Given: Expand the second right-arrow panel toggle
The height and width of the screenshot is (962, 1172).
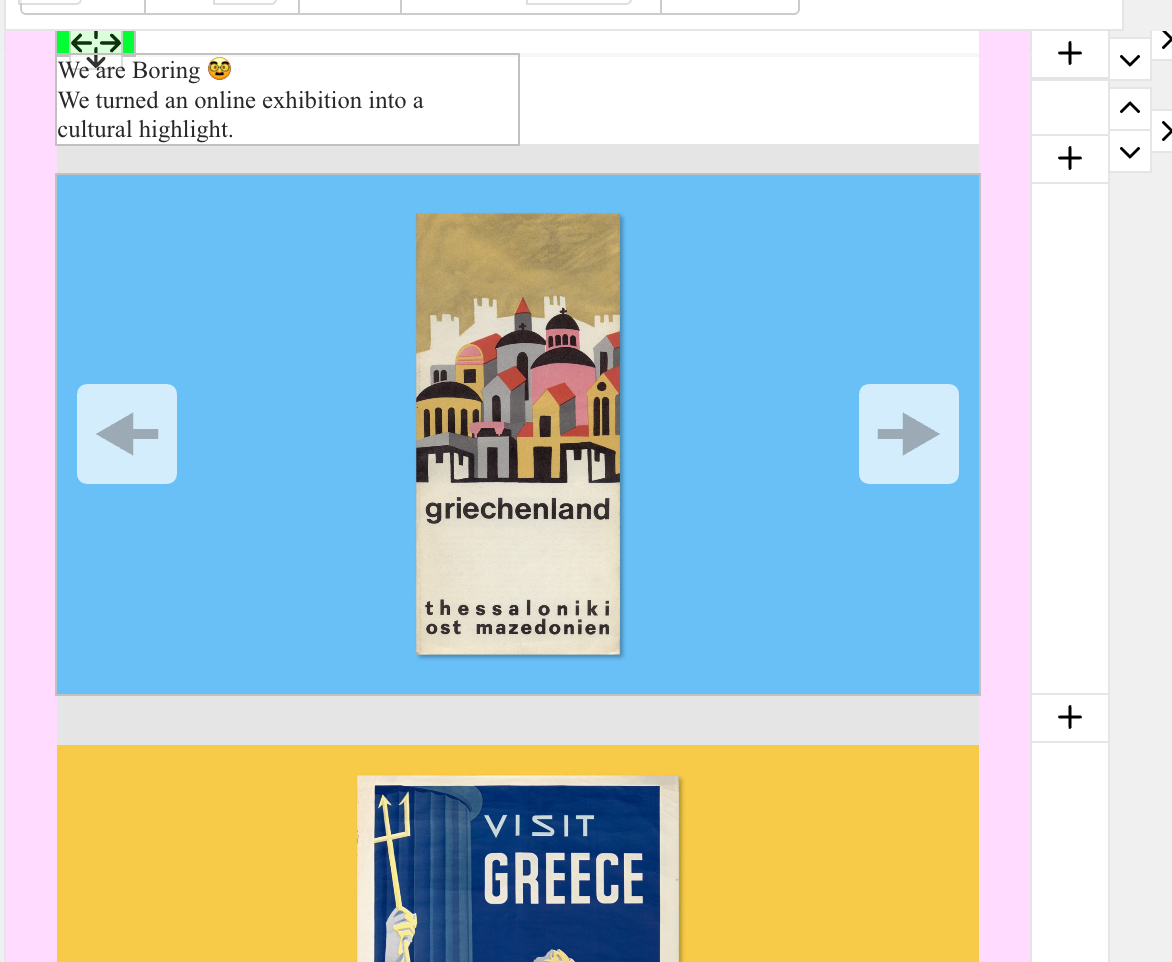Looking at the screenshot, I should click(1164, 131).
